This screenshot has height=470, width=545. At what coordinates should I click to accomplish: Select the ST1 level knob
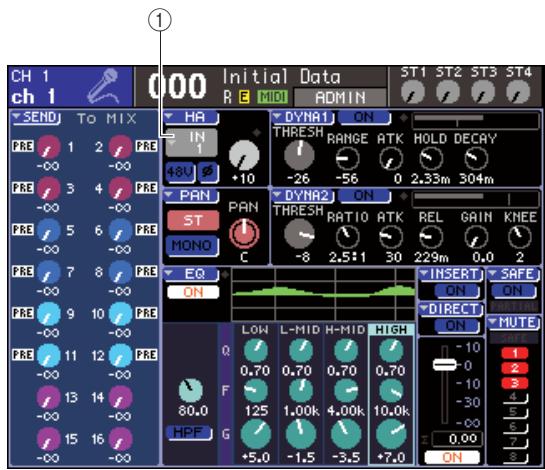[x=413, y=92]
